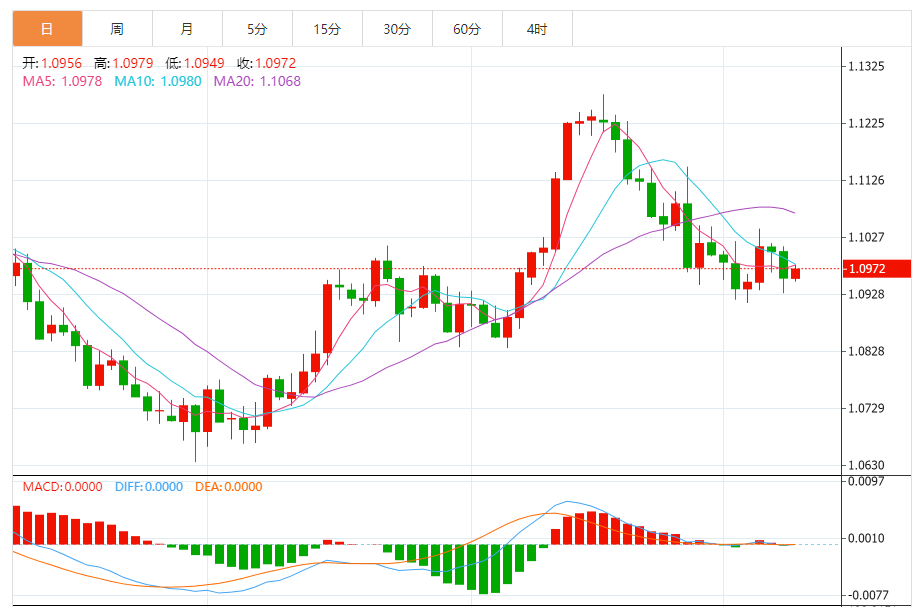The width and height of the screenshot is (923, 607).
Task: Click the 1.0729 price axis label
Action: click(x=866, y=408)
